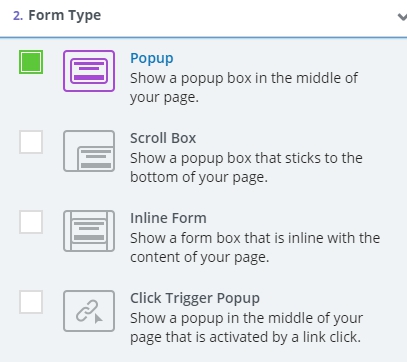407x362 pixels.
Task: Choose the Inline Form title label
Action: coord(168,218)
